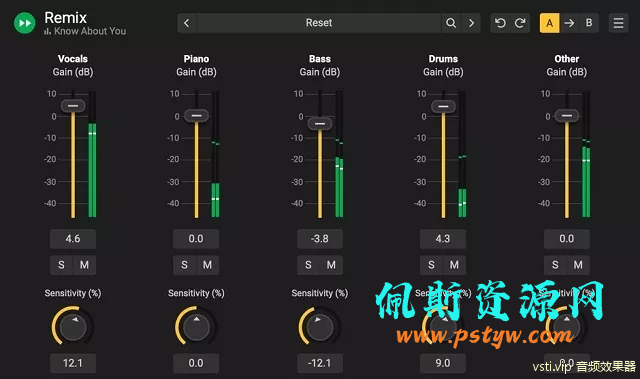Click the Piano gain fader handle
Viewport: 640px width, 379px height.
(196, 116)
